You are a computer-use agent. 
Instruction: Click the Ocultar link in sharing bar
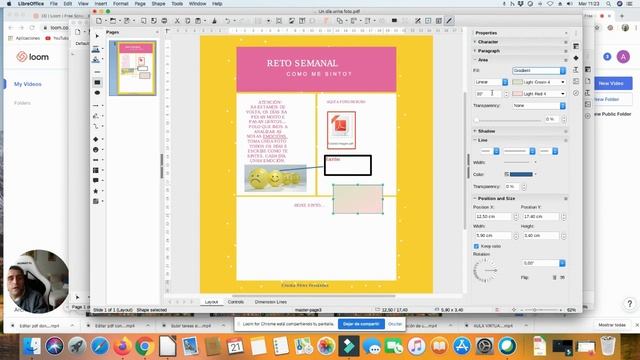pos(395,324)
